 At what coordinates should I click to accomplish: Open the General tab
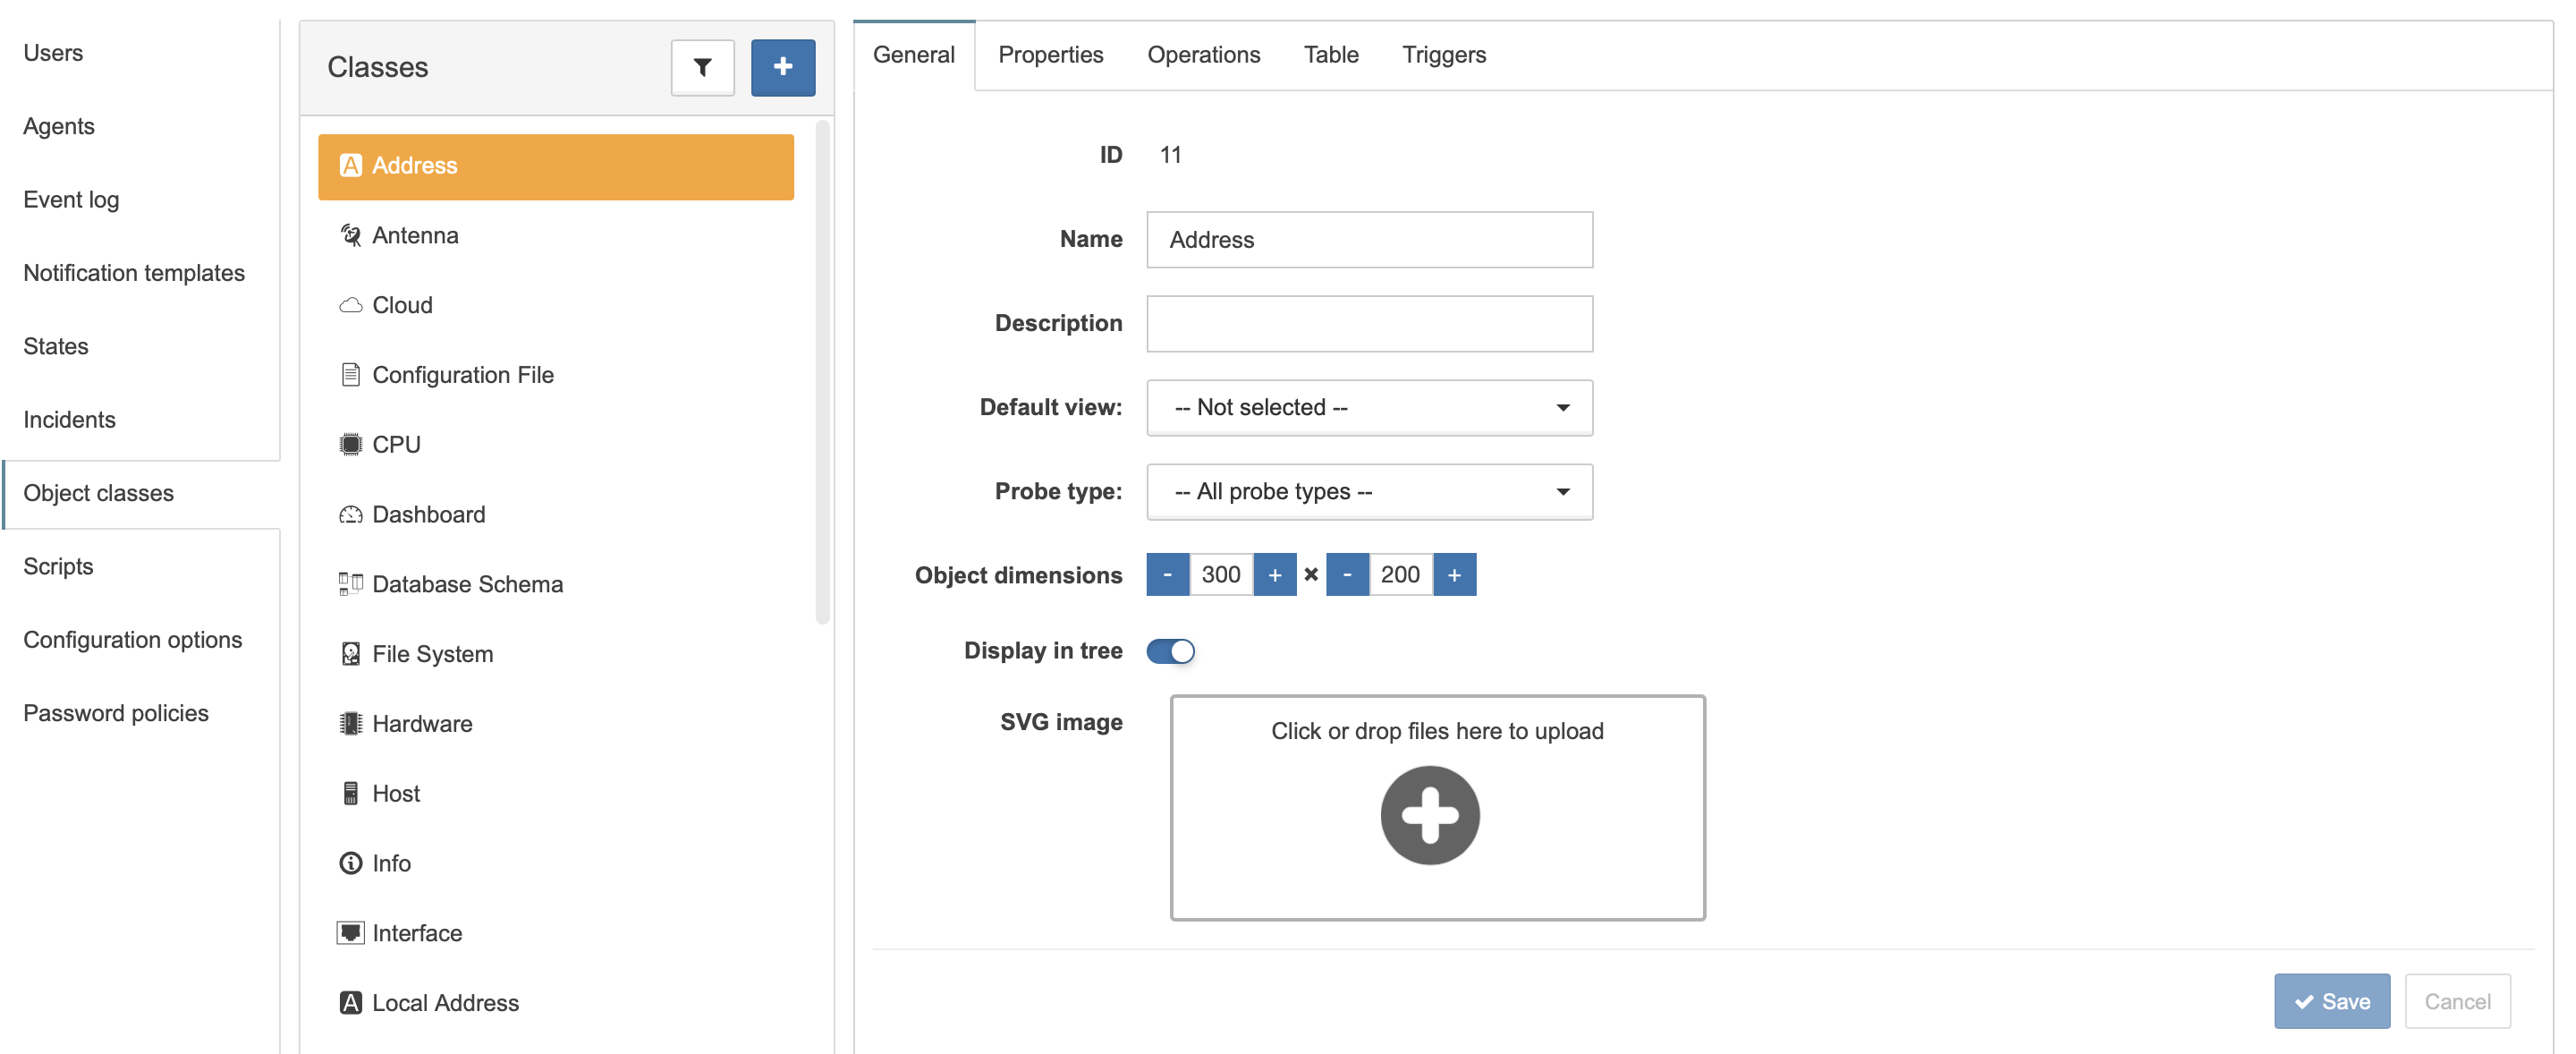[913, 55]
